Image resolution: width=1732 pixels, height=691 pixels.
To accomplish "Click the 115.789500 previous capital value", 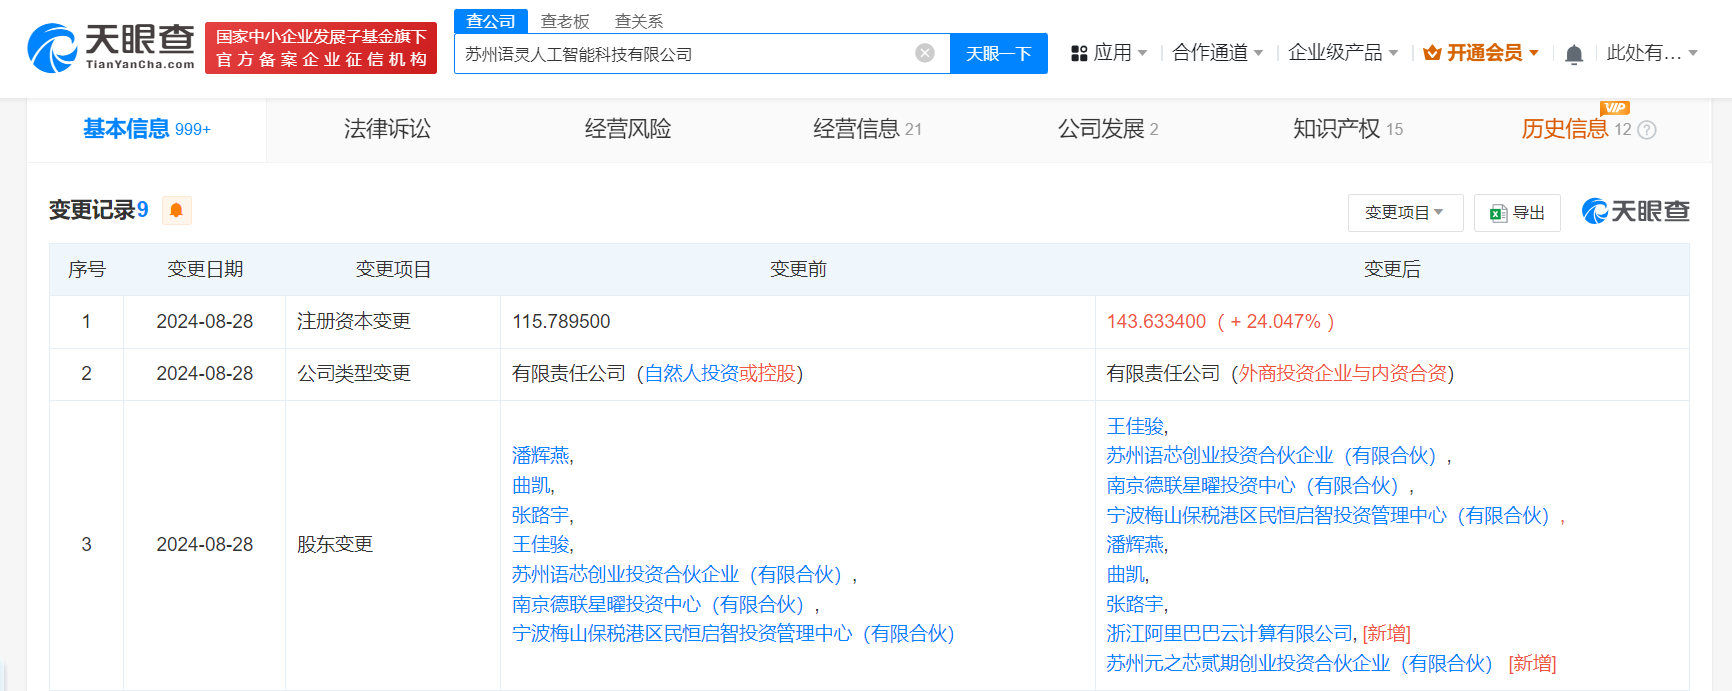I will click(561, 322).
